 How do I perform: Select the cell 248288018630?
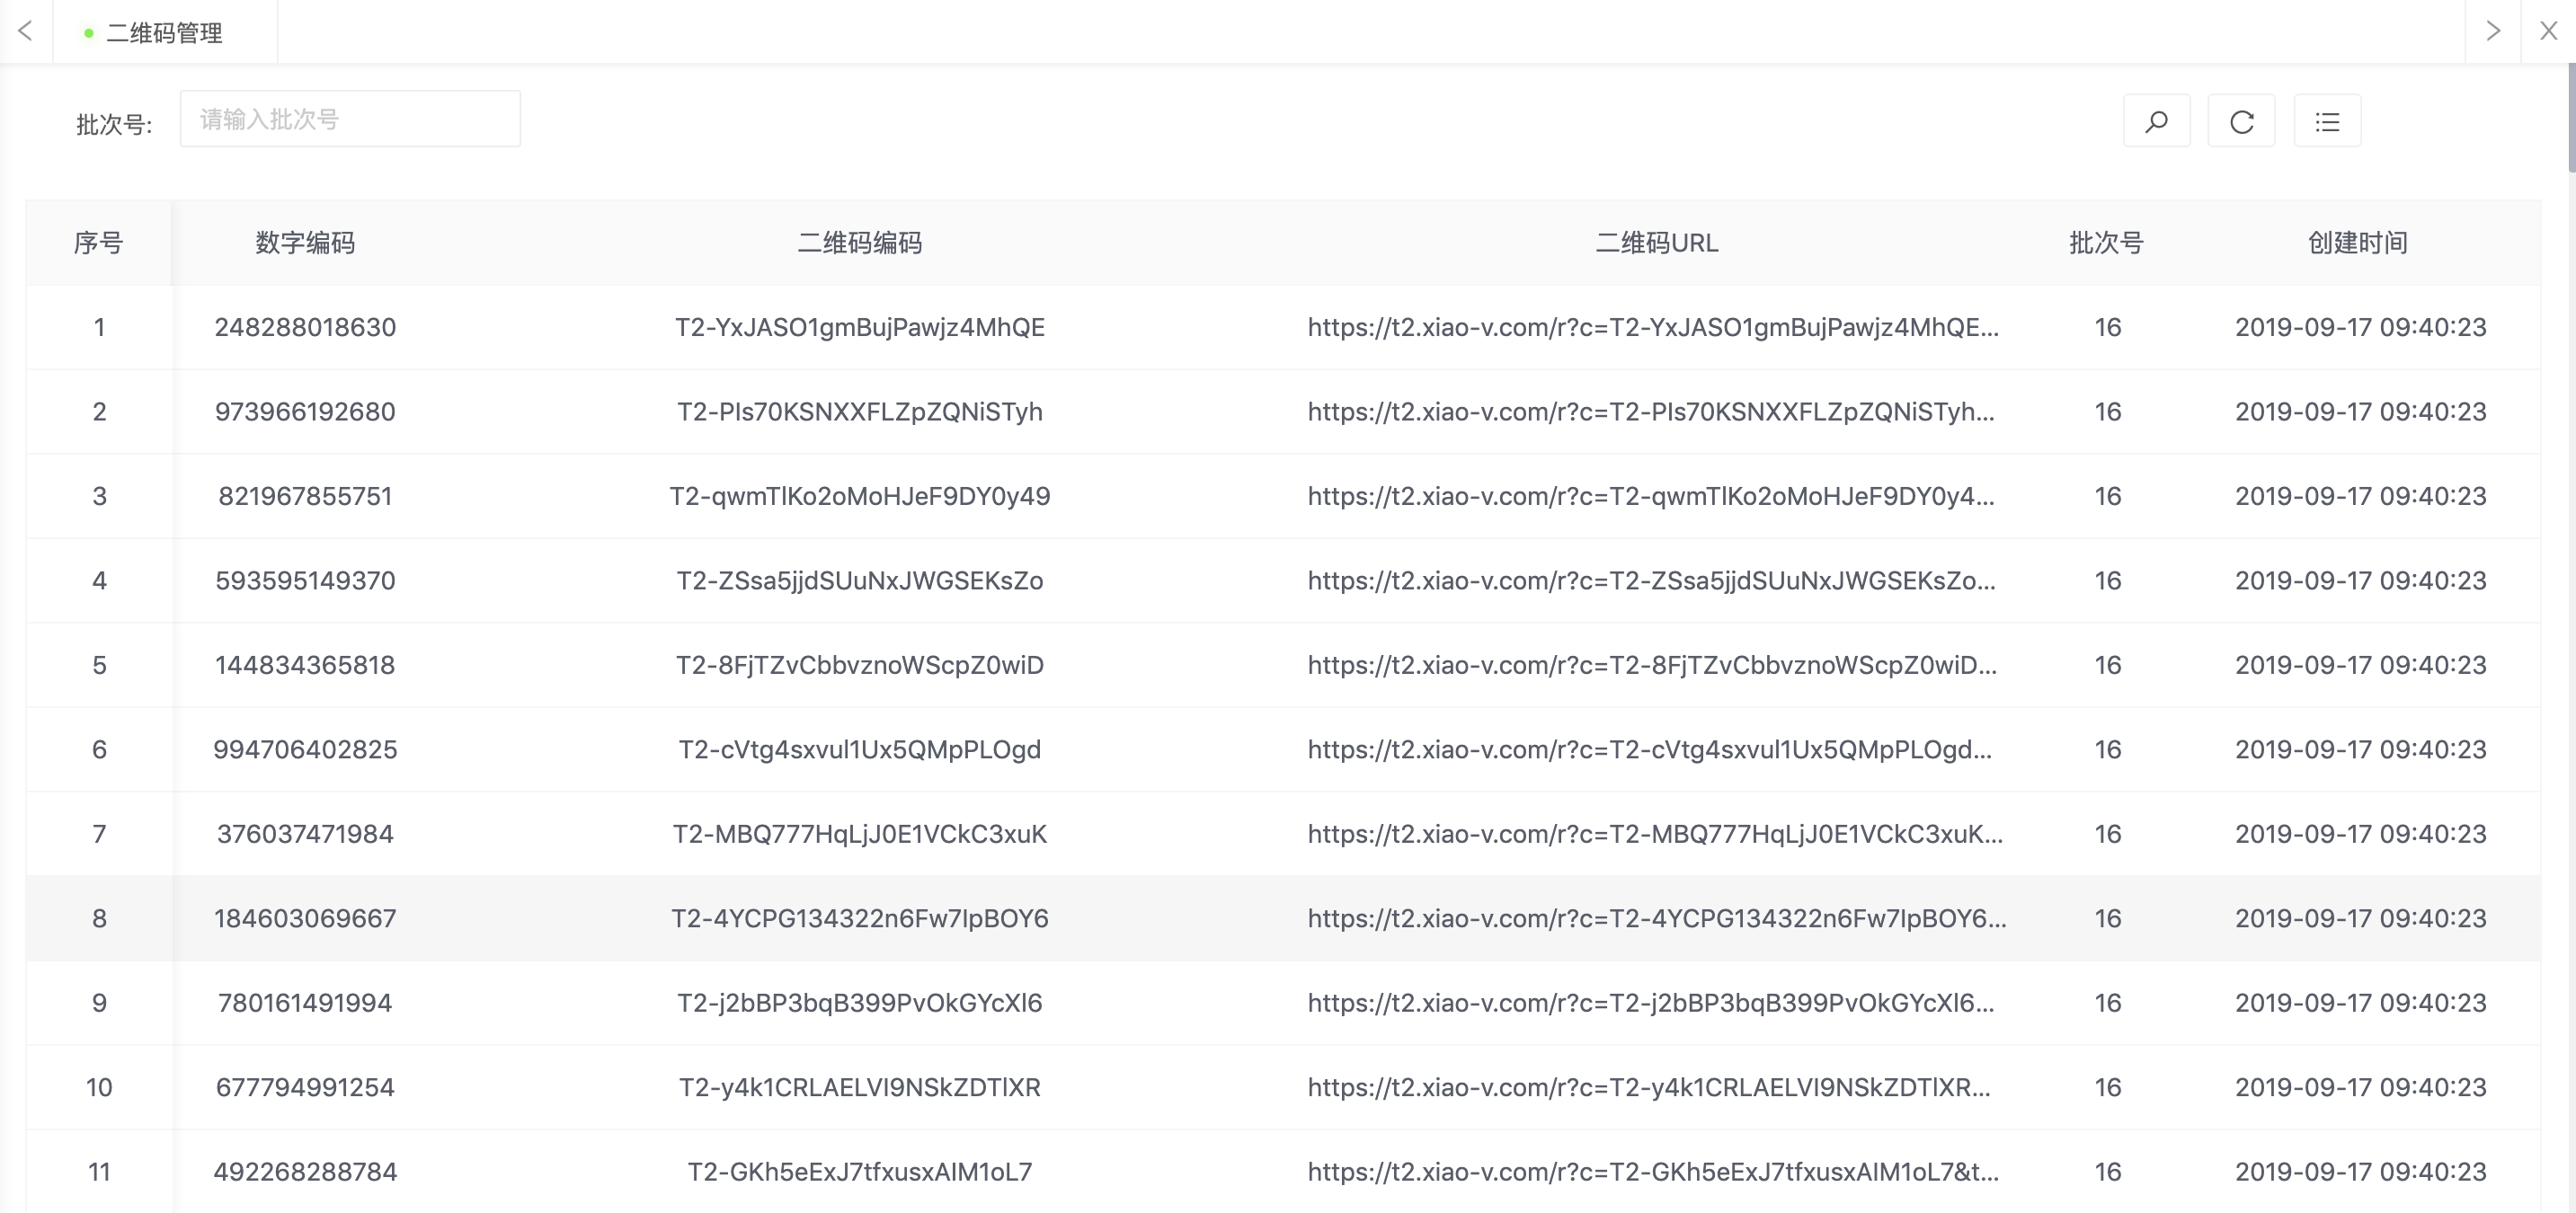(x=305, y=327)
